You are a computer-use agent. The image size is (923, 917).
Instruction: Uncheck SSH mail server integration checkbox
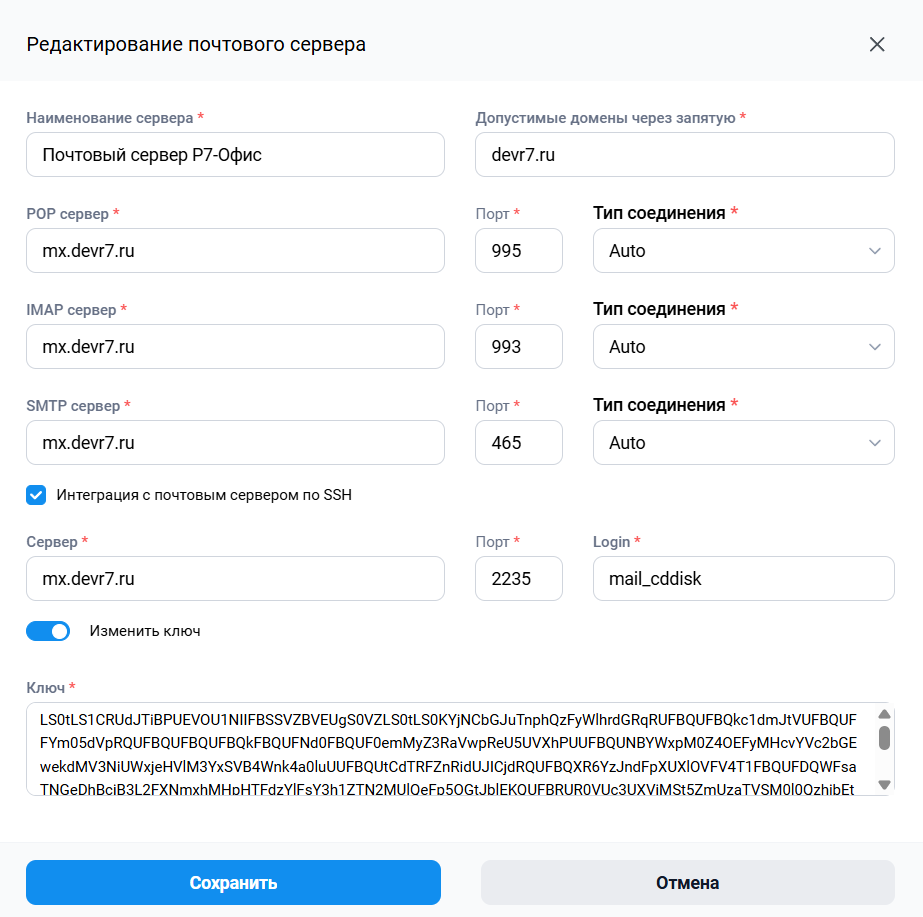click(36, 495)
